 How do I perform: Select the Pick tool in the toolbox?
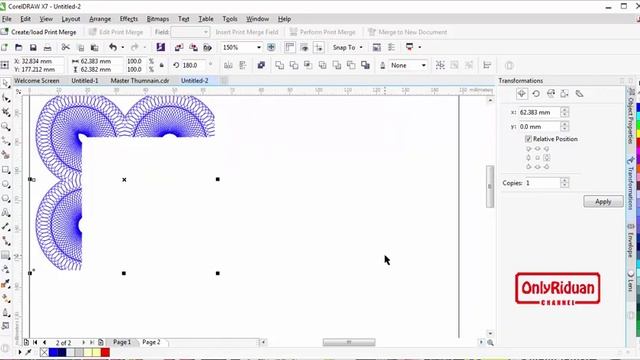(6, 83)
